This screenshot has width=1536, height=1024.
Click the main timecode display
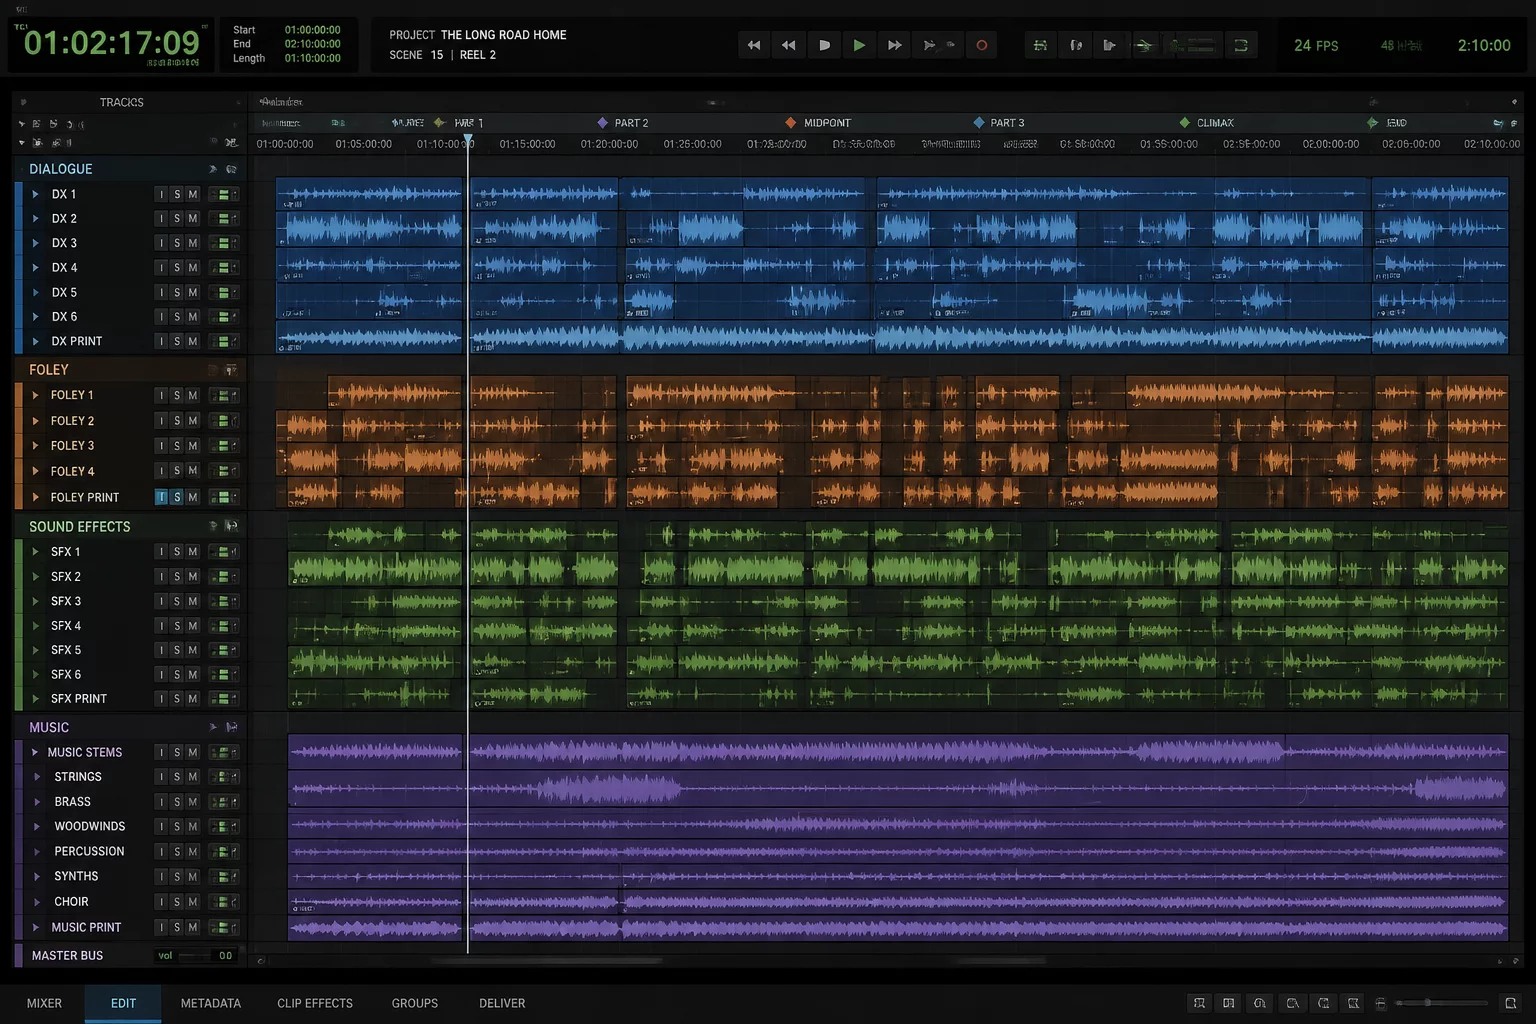click(x=111, y=43)
